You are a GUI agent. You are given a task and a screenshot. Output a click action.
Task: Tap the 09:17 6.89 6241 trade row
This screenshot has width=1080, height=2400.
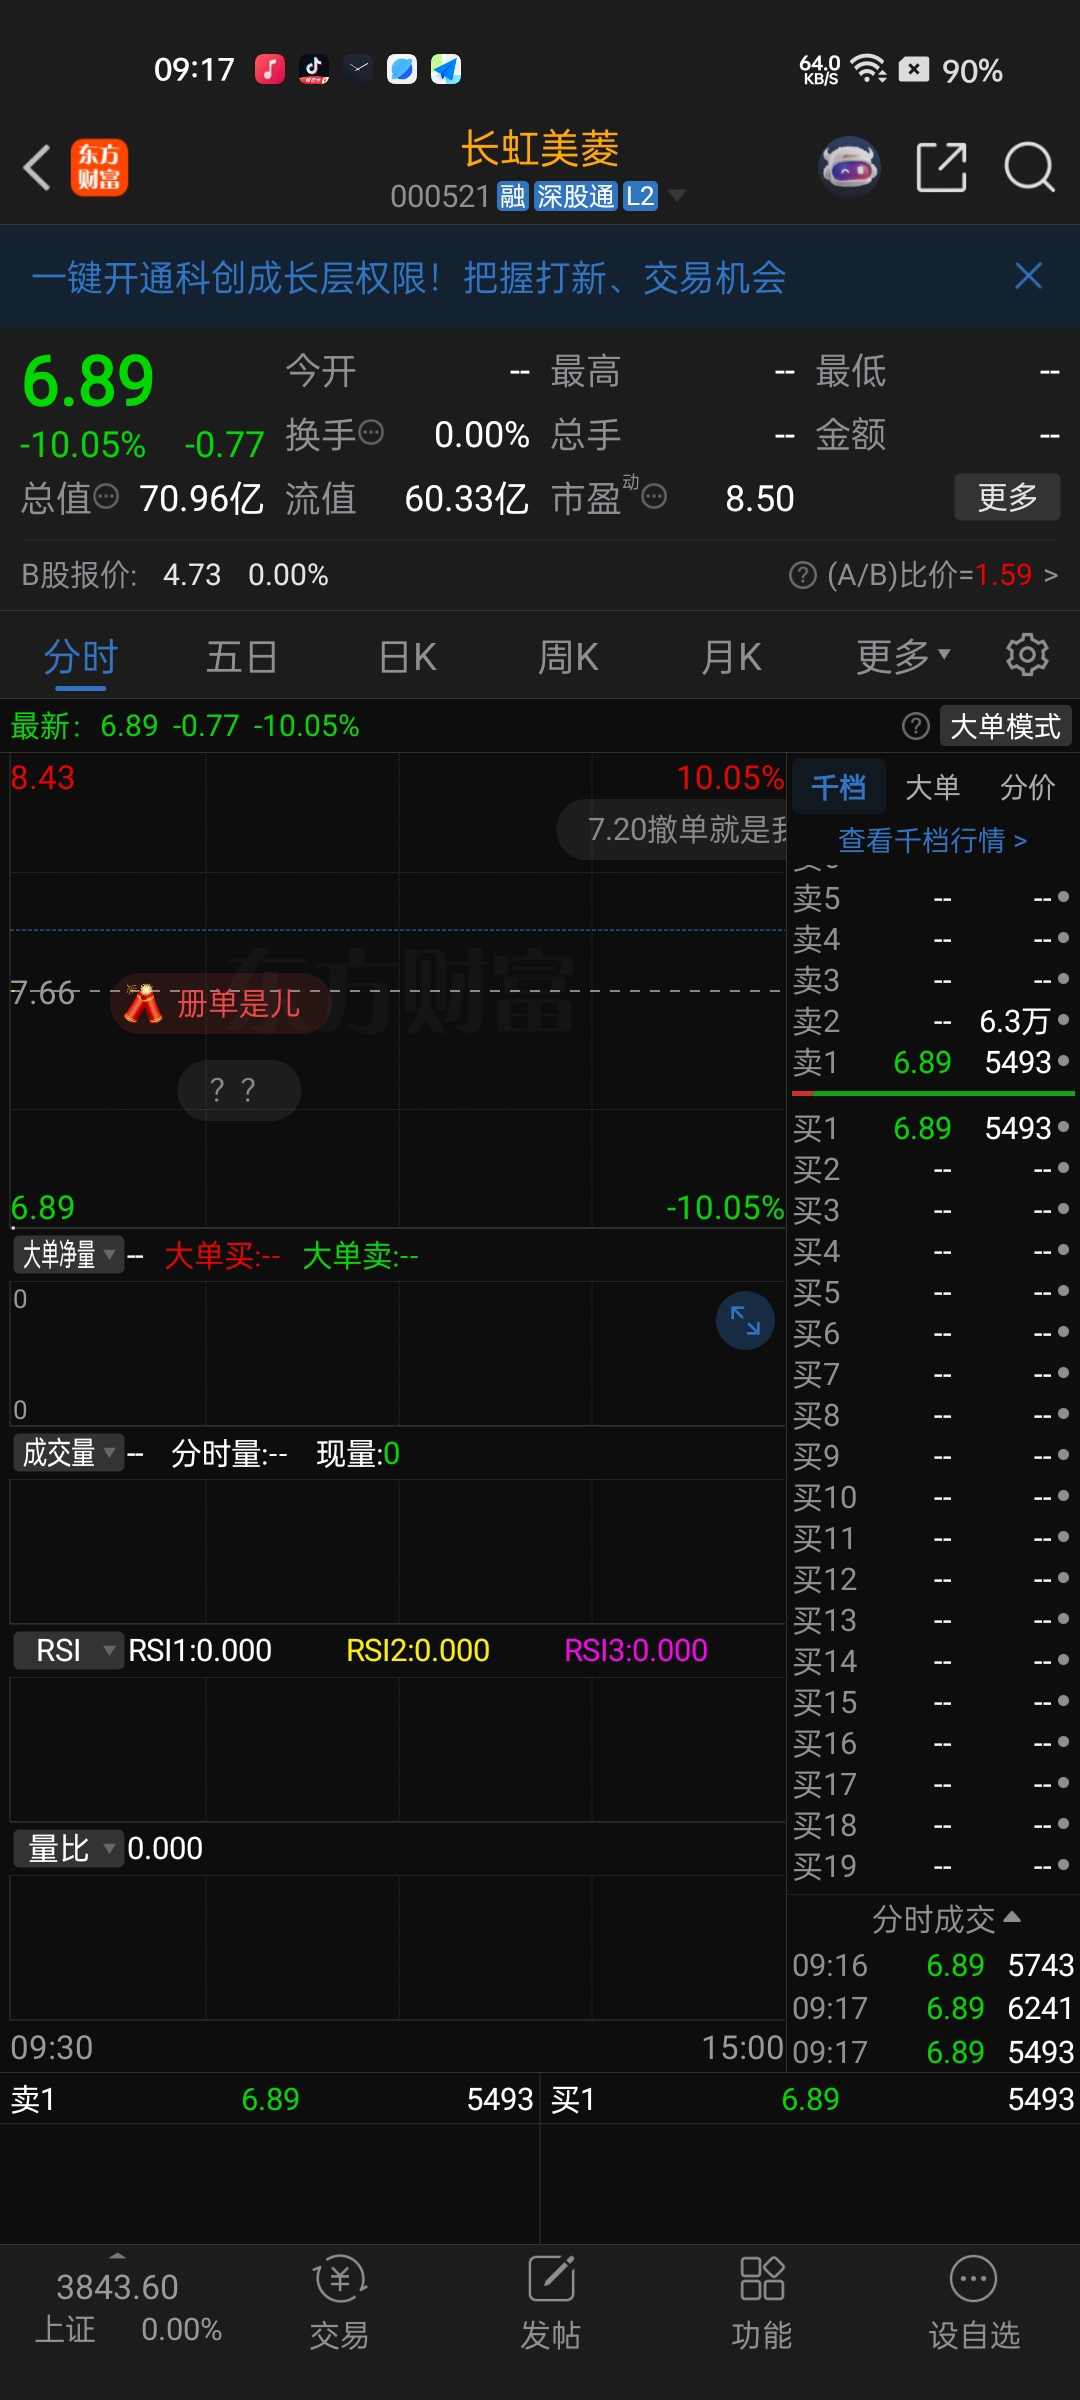932,2008
